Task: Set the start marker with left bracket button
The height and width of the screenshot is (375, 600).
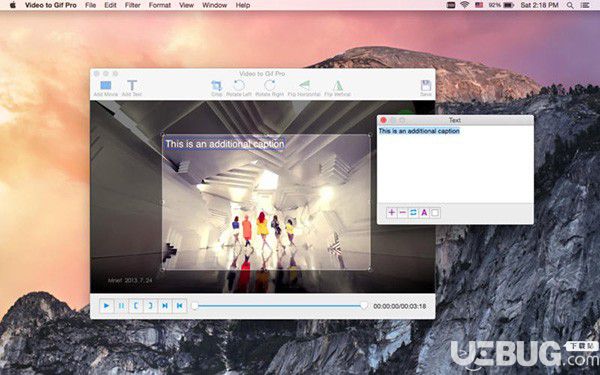Action: (x=135, y=306)
